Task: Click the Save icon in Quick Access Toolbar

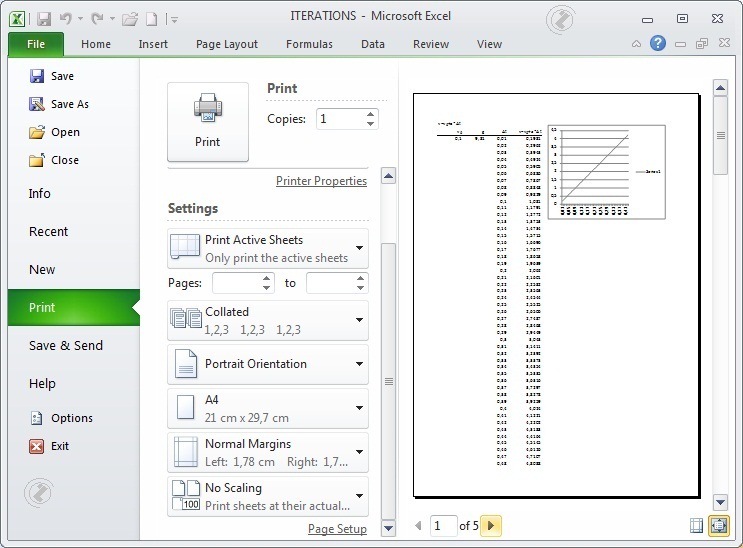Action: (44, 18)
